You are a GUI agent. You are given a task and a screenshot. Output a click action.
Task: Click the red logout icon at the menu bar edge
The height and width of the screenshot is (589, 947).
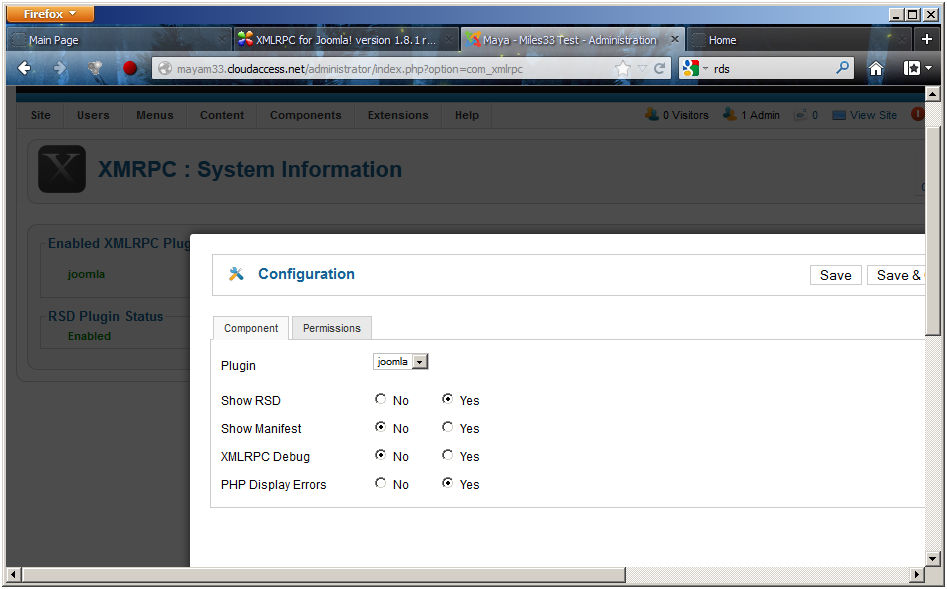point(917,114)
